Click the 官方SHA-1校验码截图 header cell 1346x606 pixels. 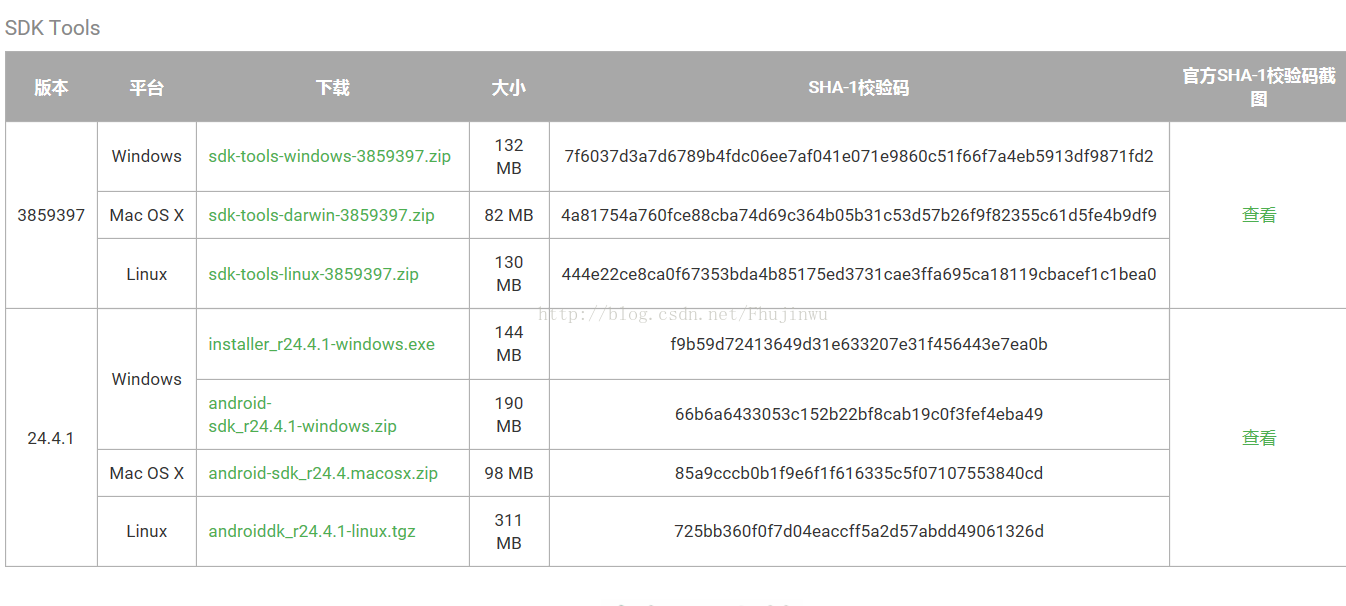[1258, 87]
